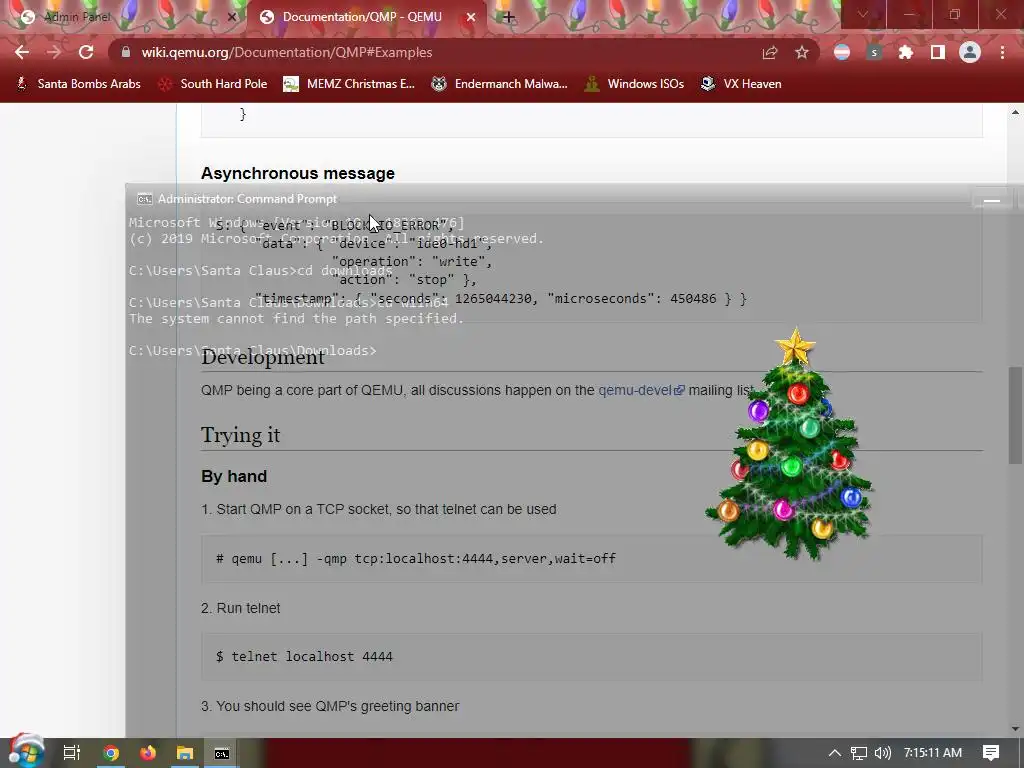Screen dimensions: 1024x768
Task: Open the tab search dropdown chevron
Action: coord(863,14)
